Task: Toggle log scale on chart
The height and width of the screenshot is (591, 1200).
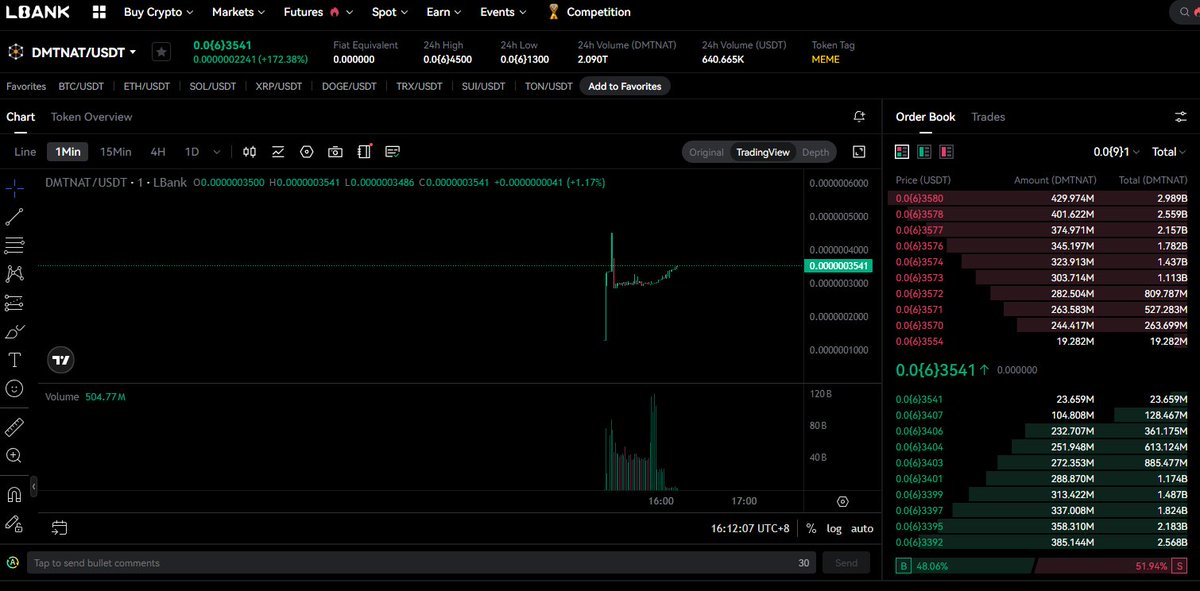Action: [834, 528]
